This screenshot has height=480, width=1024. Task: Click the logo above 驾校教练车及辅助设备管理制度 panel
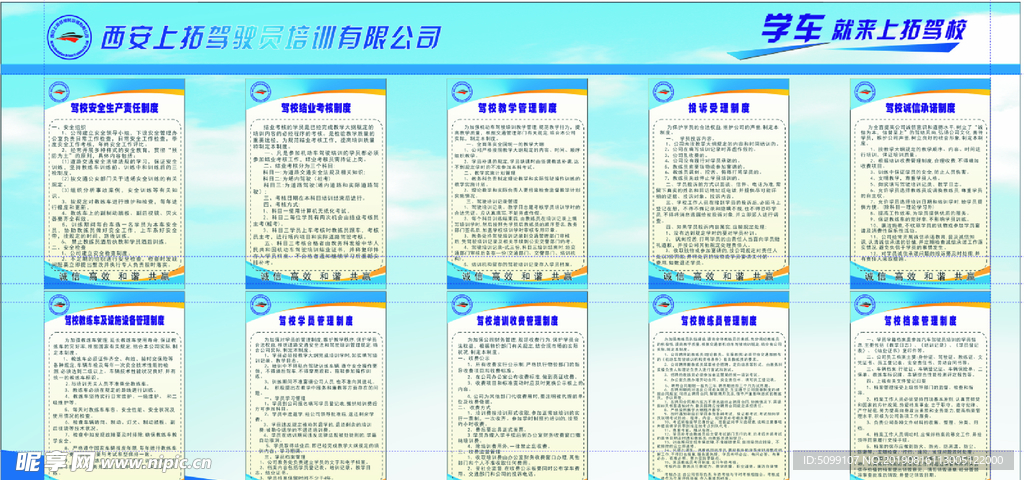point(59,304)
